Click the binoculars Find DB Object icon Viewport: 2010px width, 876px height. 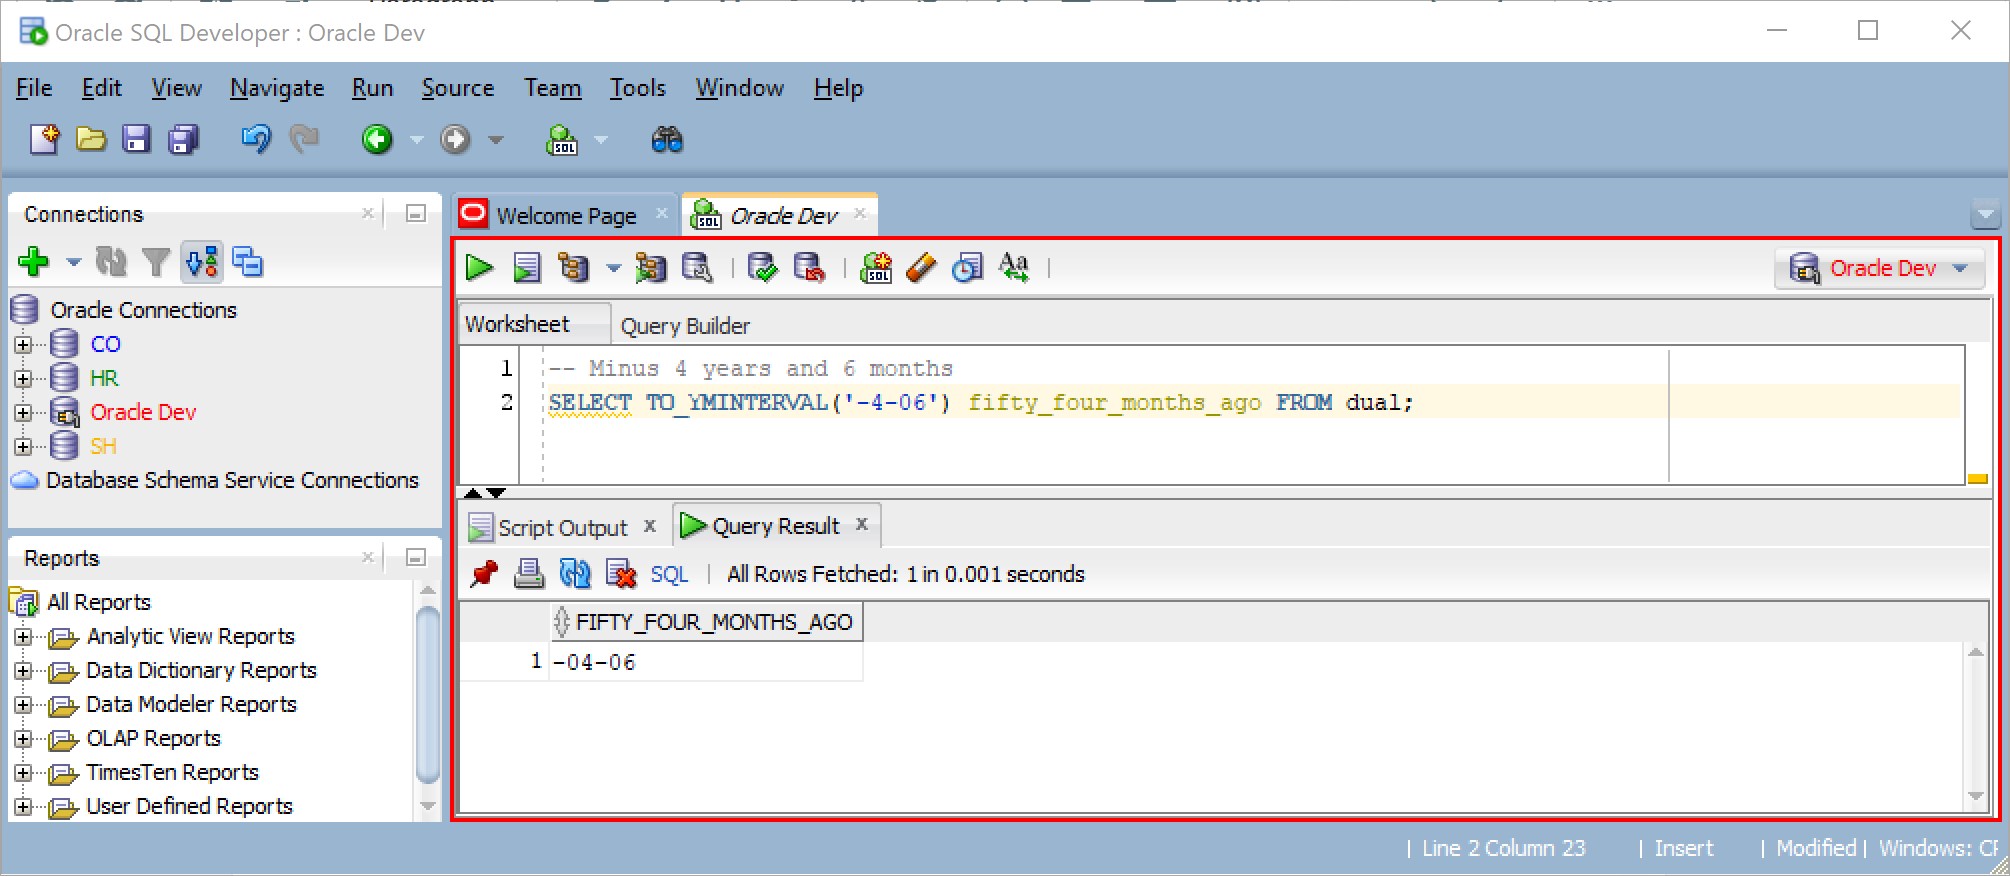667,139
